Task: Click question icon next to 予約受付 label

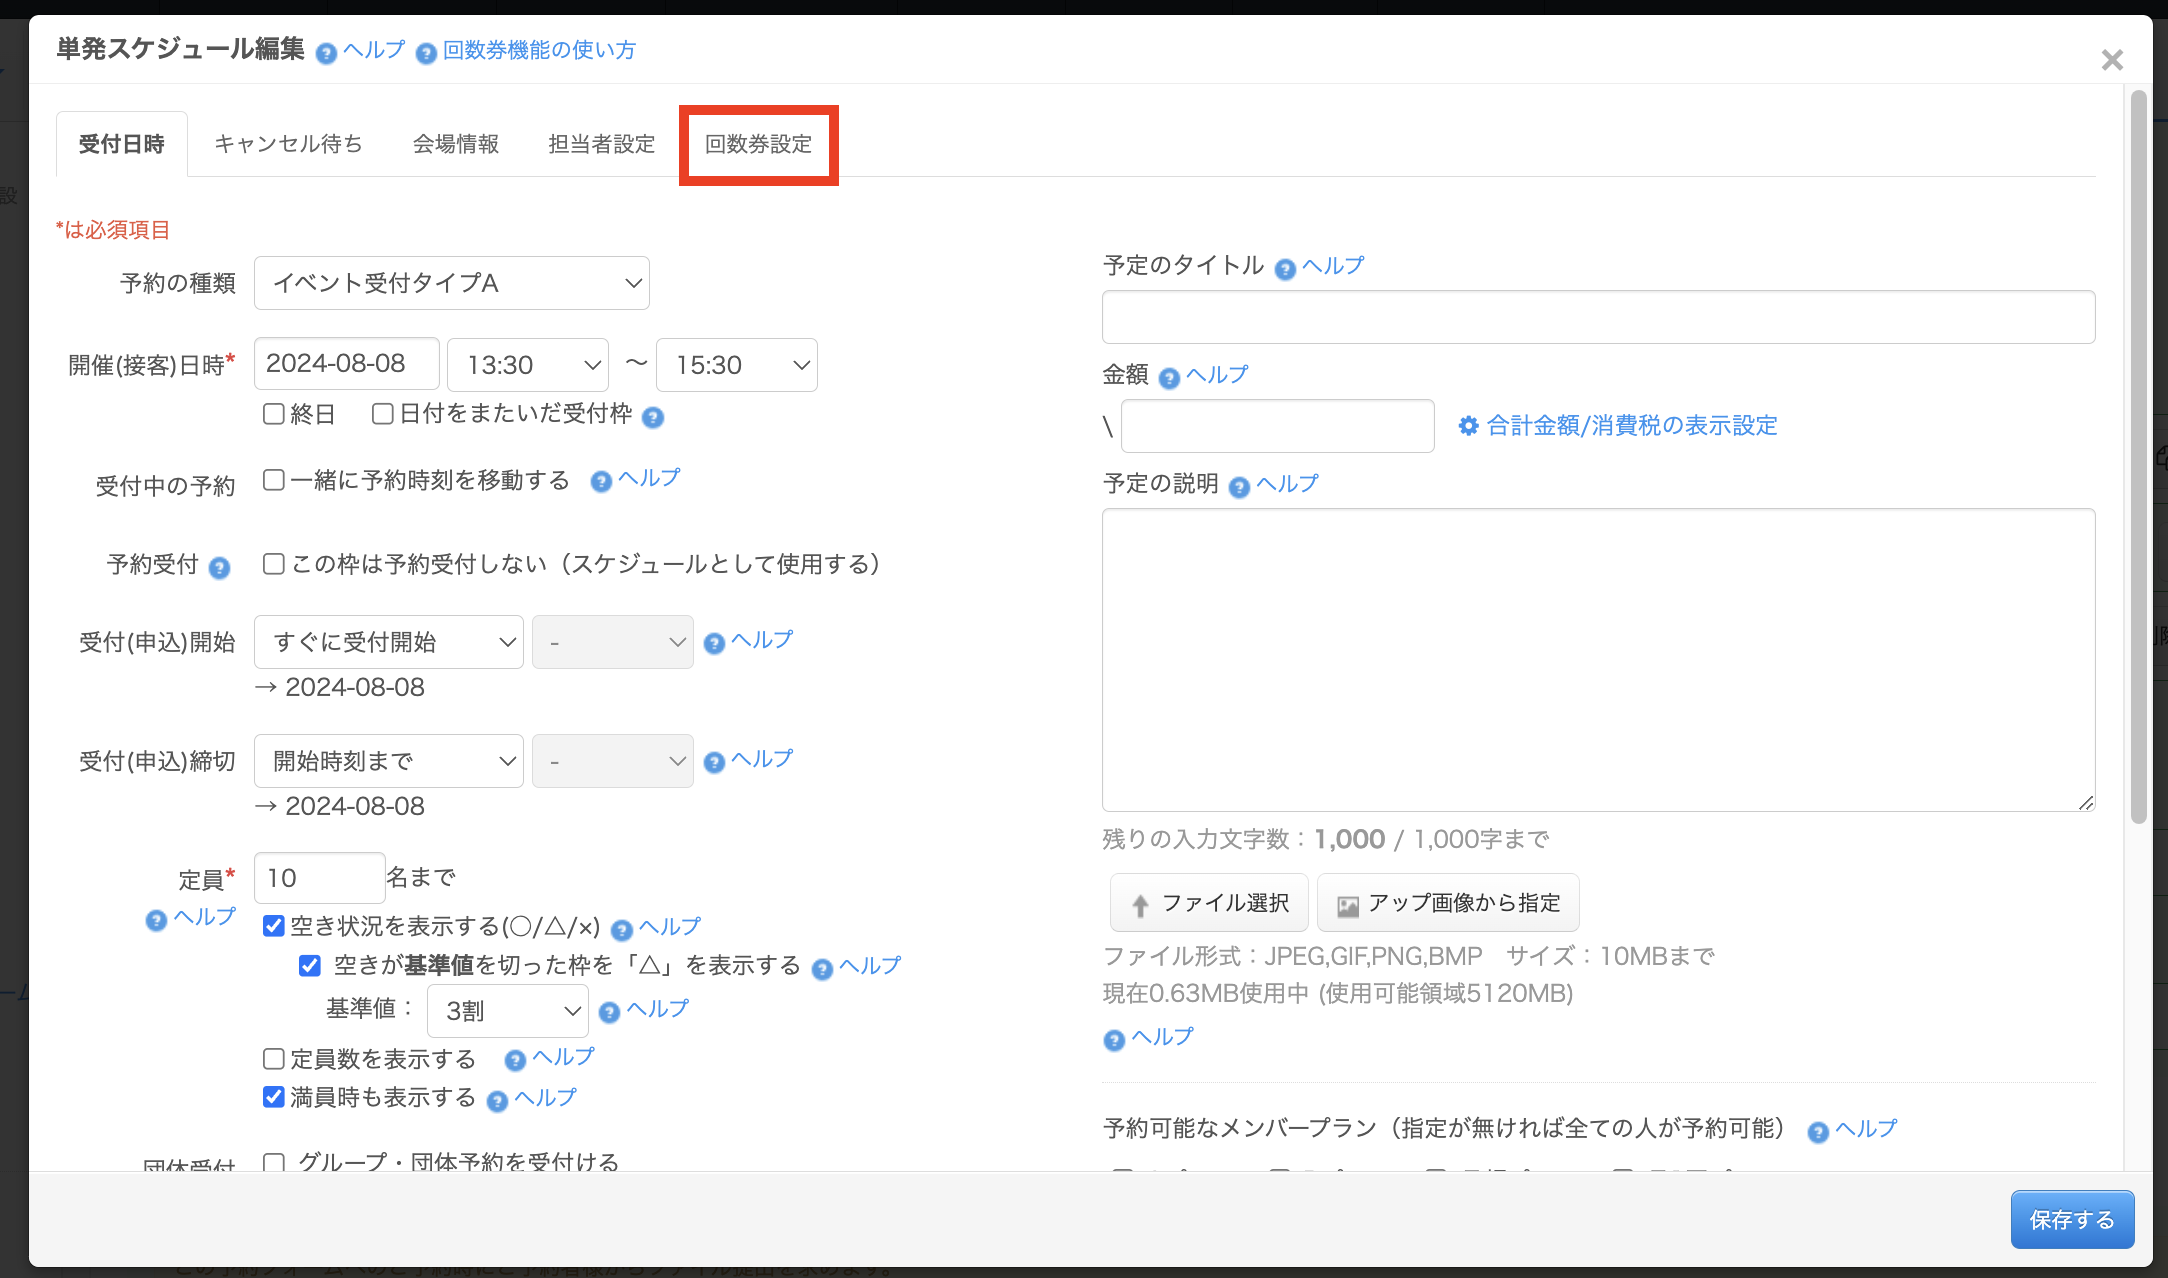Action: (219, 568)
